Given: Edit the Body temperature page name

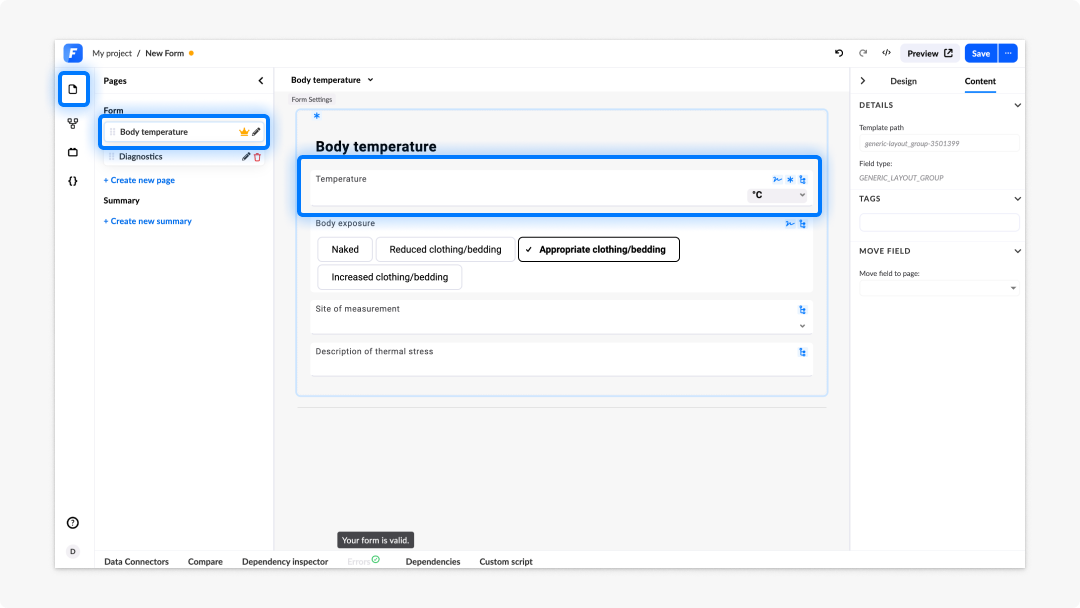Looking at the screenshot, I should click(256, 132).
